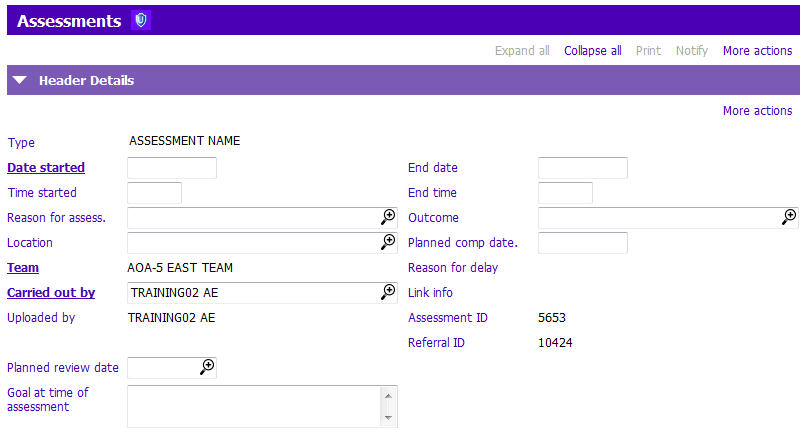Focus the Outcome input field
This screenshot has width=805, height=433.
coord(668,218)
